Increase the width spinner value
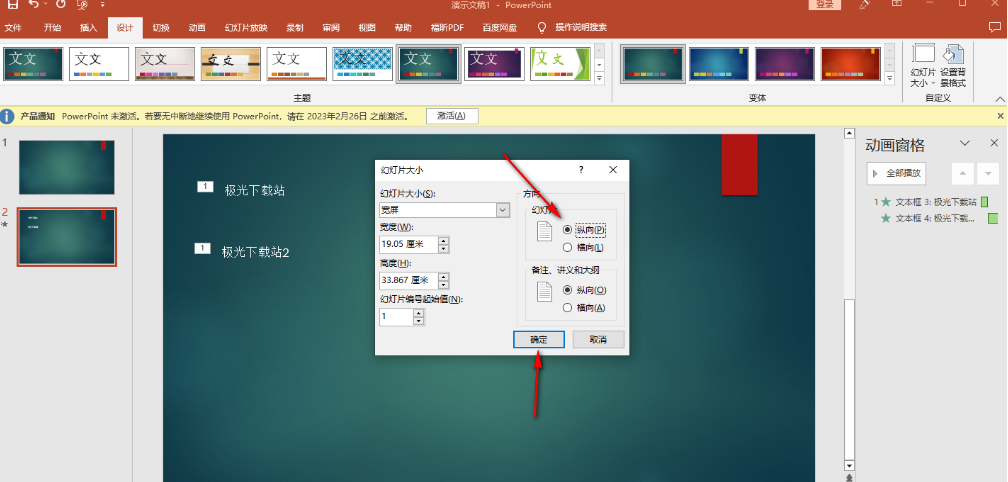Screen dimensions: 1008x482 coord(444,241)
